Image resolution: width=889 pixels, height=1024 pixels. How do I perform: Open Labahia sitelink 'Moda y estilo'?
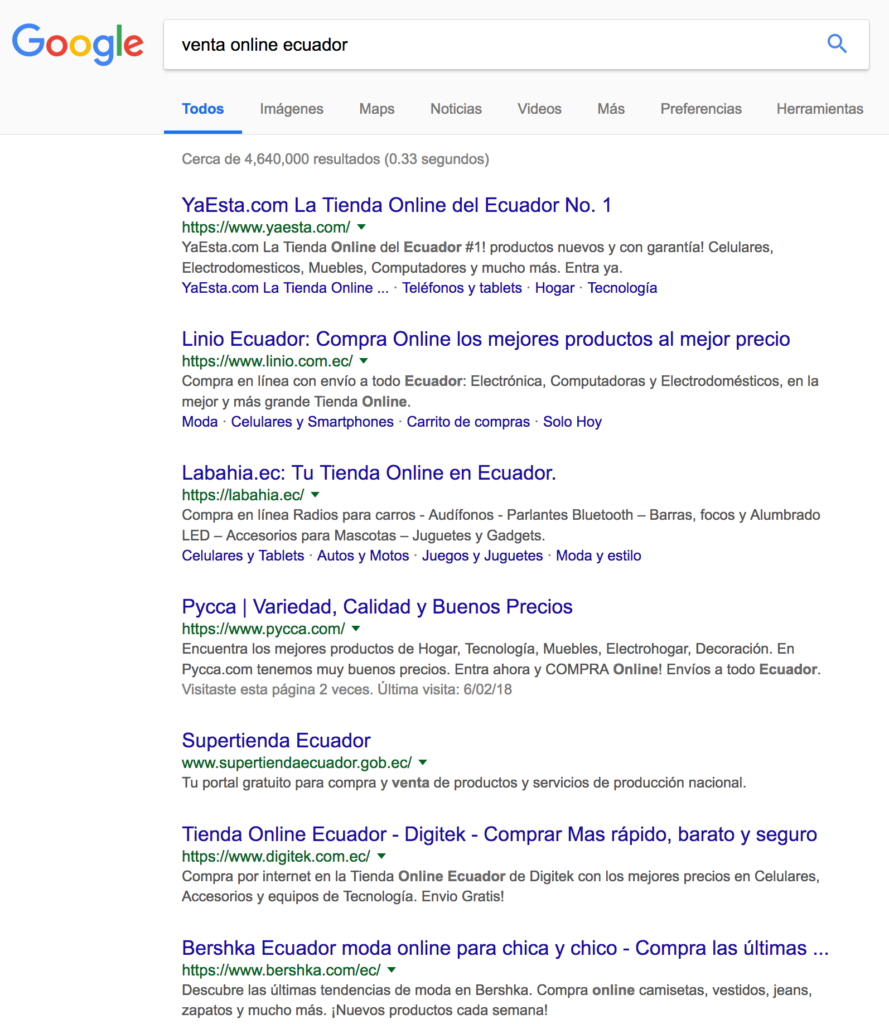(x=598, y=556)
